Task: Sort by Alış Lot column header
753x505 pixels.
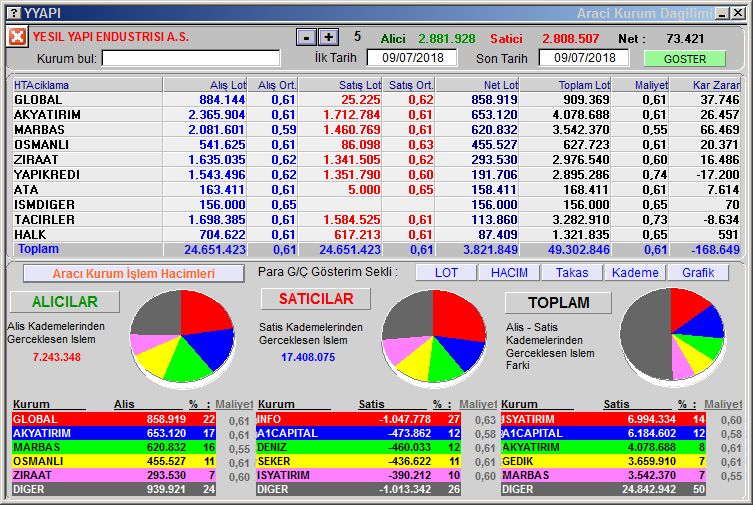Action: 205,85
